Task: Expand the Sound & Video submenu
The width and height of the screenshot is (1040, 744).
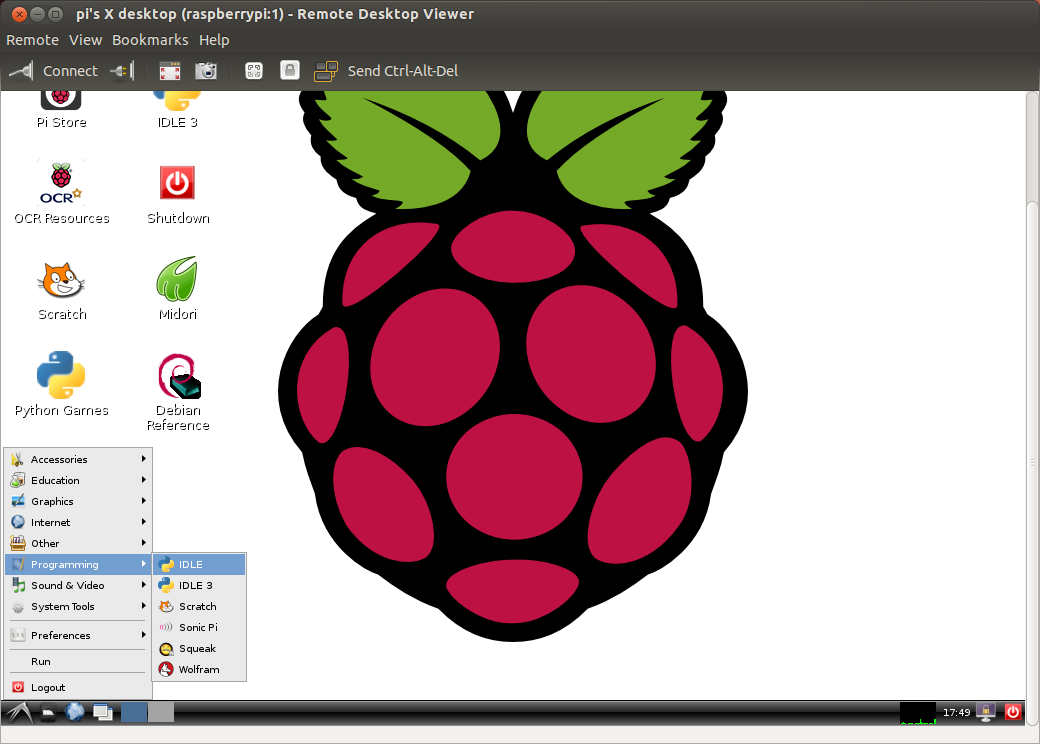Action: (x=78, y=586)
